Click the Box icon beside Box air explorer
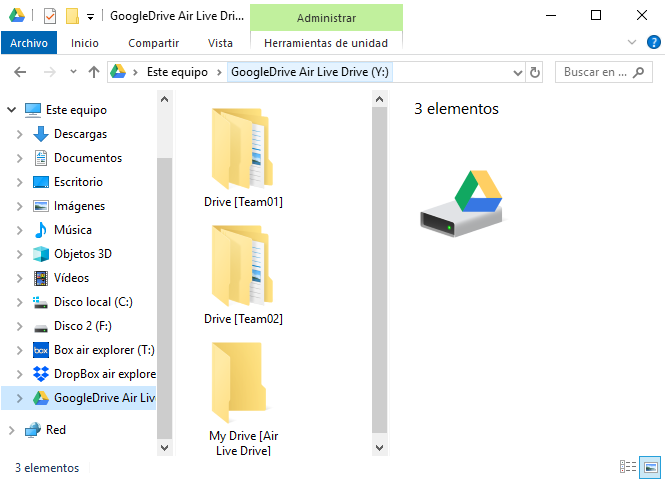666x480 pixels. click(41, 350)
